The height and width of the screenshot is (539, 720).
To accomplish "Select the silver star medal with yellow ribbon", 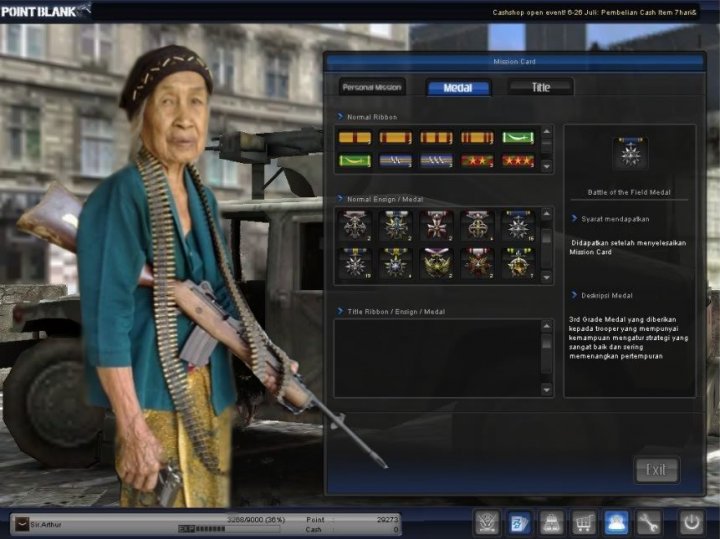I will [396, 263].
